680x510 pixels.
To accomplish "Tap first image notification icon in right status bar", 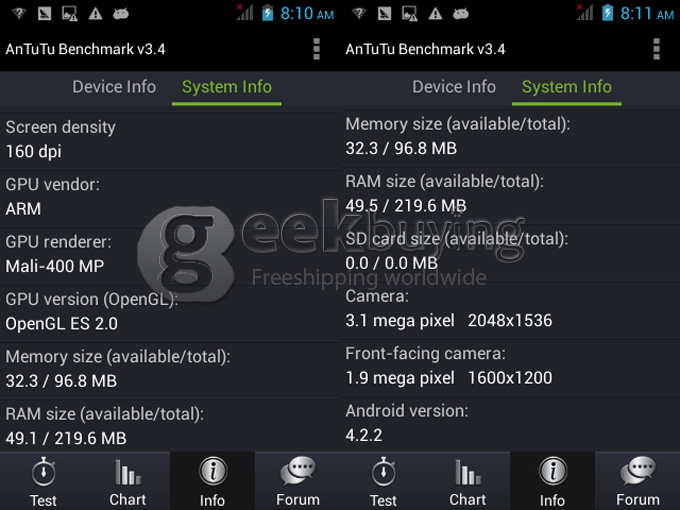I will coord(384,13).
